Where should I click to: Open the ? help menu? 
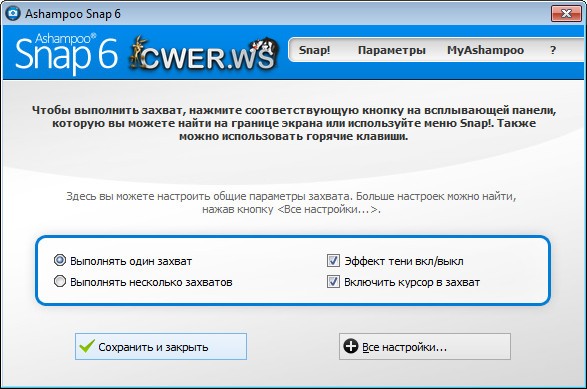[x=553, y=50]
